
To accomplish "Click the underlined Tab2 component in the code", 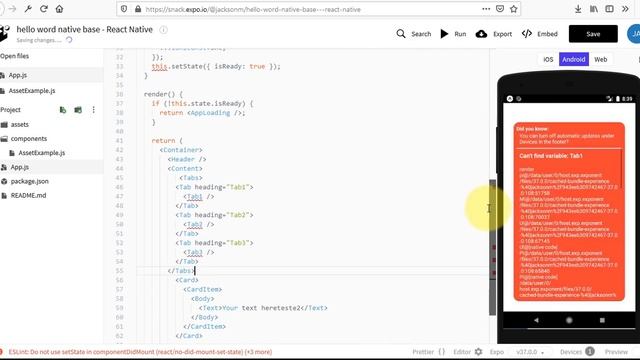I will click(194, 224).
